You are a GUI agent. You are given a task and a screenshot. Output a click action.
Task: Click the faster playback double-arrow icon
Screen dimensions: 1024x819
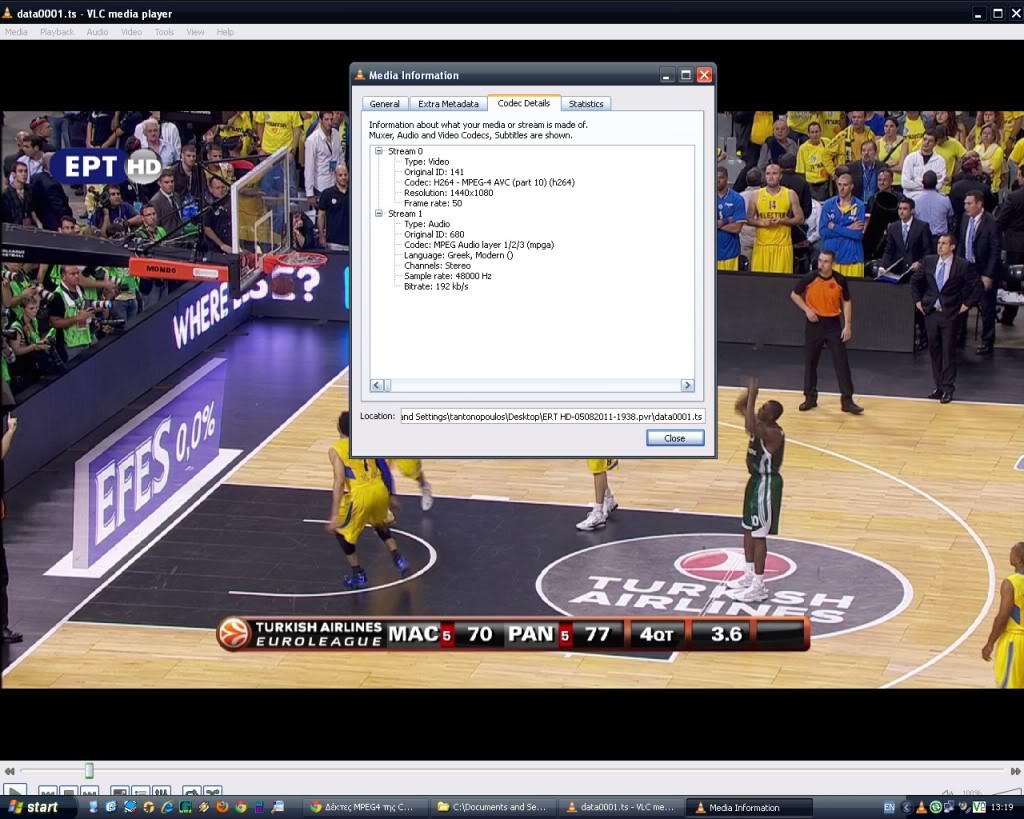[x=1014, y=771]
